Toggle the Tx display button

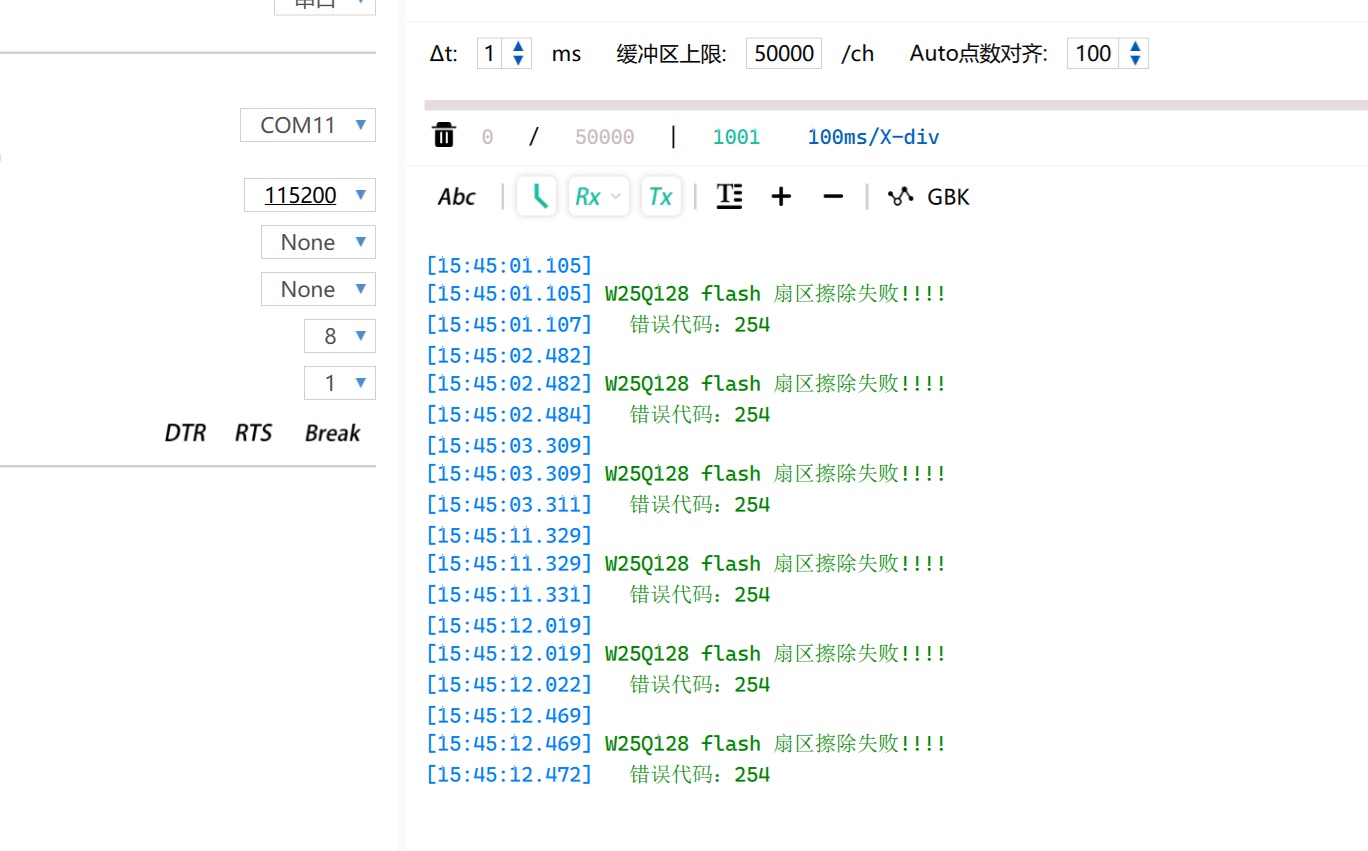pyautogui.click(x=661, y=196)
